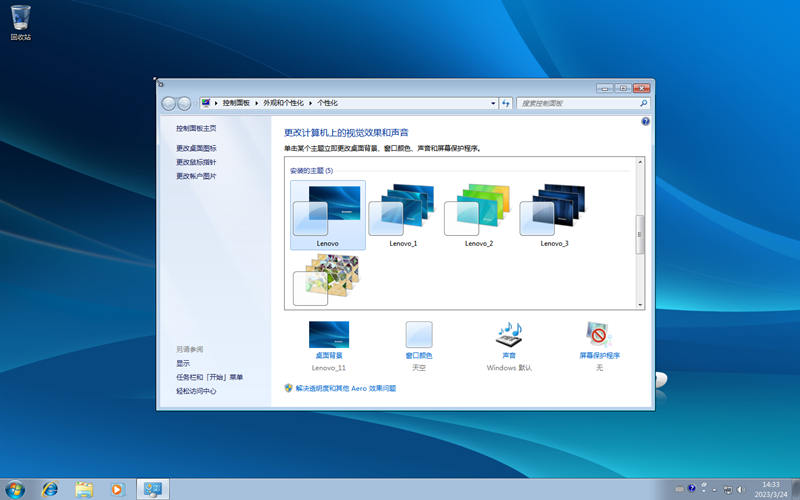Select the Lenovo_2 theme
Viewport: 800px width, 500px height.
pyautogui.click(x=479, y=215)
